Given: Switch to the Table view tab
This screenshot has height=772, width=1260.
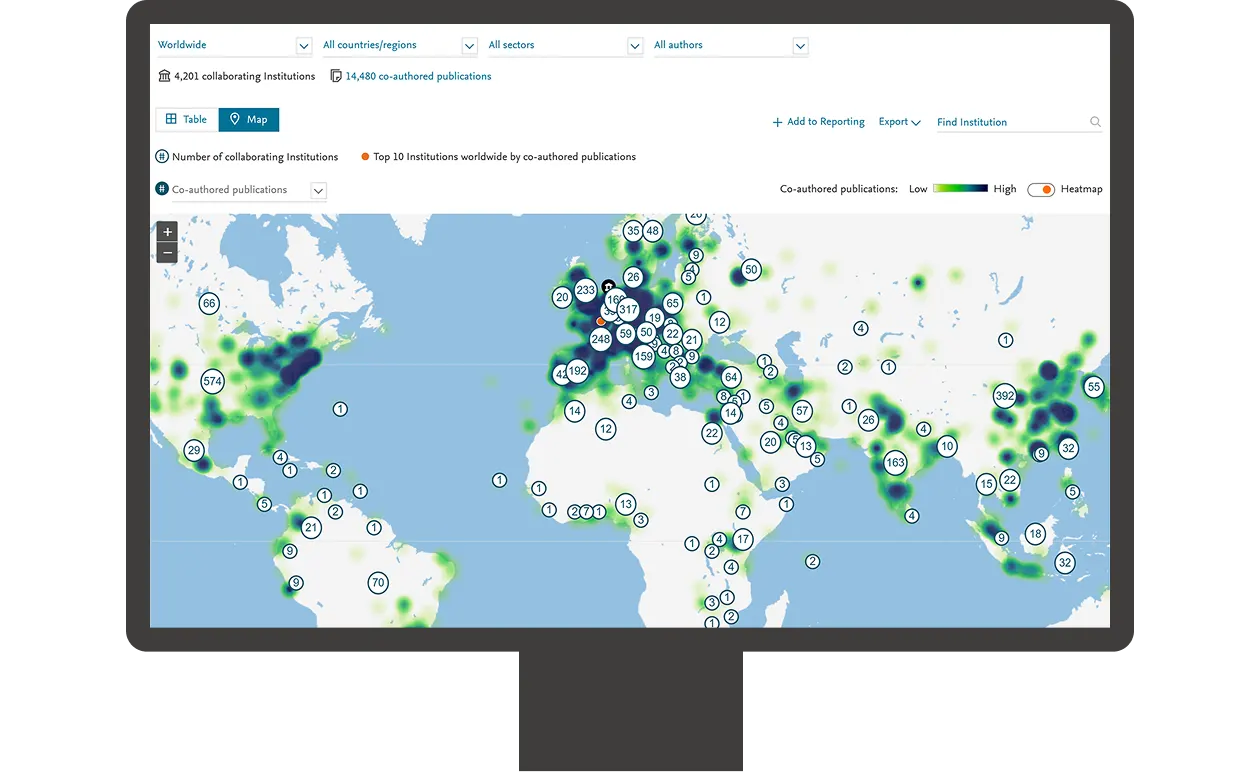Looking at the screenshot, I should coord(187,119).
